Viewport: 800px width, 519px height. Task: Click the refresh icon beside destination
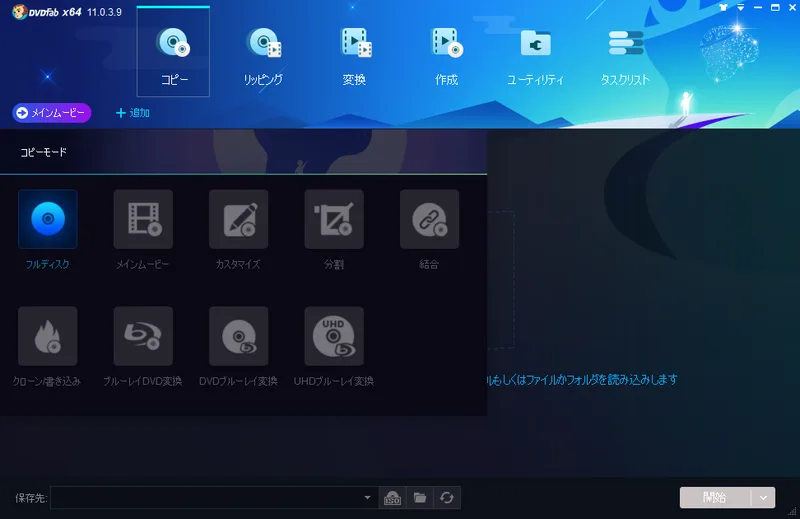(447, 498)
